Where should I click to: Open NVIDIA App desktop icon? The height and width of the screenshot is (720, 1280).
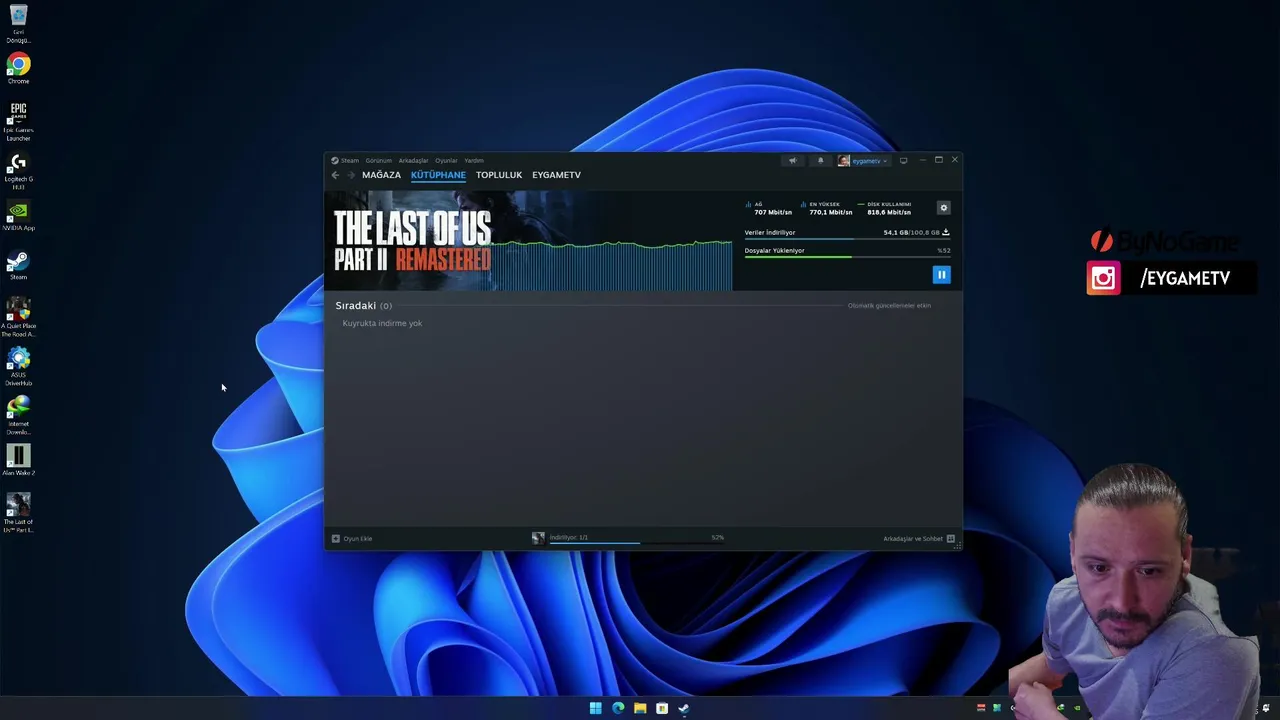click(18, 216)
